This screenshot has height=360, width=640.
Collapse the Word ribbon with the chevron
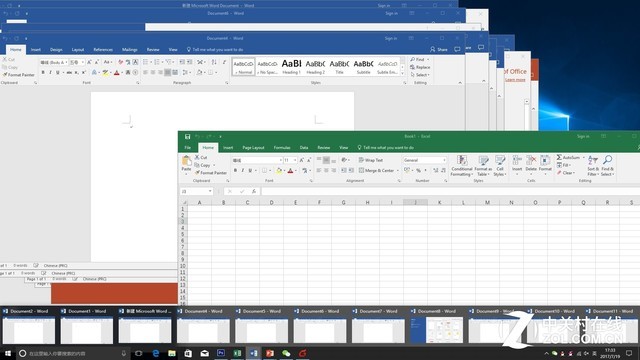460,82
